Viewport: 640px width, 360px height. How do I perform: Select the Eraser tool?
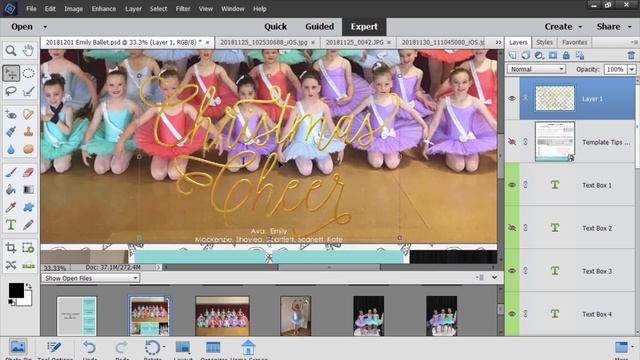tap(28, 172)
